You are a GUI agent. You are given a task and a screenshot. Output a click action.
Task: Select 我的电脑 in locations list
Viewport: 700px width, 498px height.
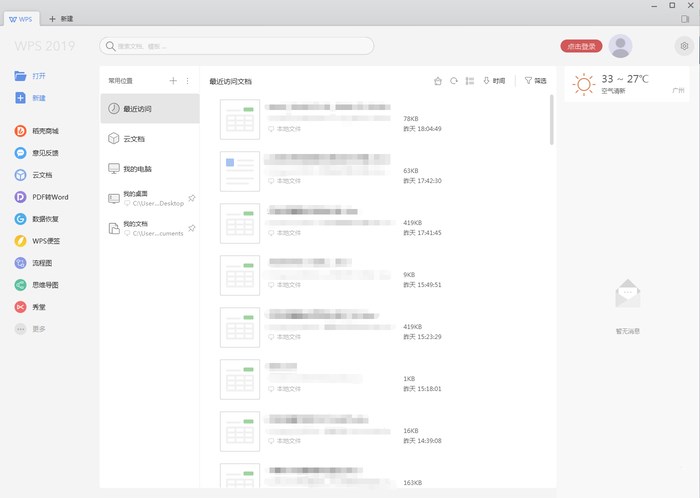pyautogui.click(x=150, y=169)
